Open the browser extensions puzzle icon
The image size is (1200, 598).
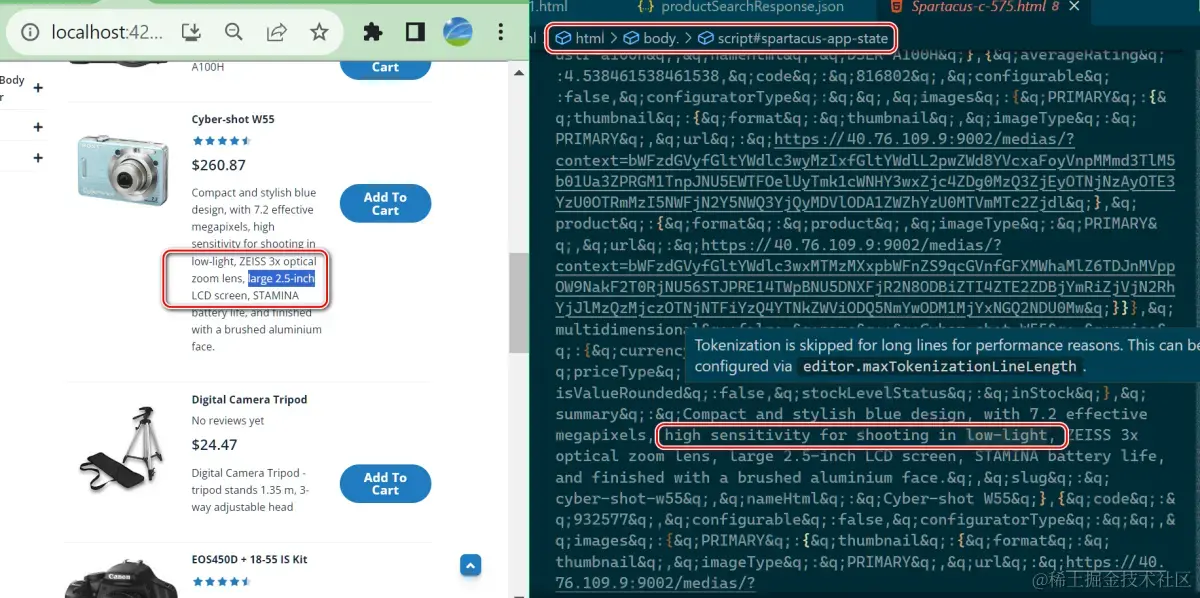pos(373,32)
